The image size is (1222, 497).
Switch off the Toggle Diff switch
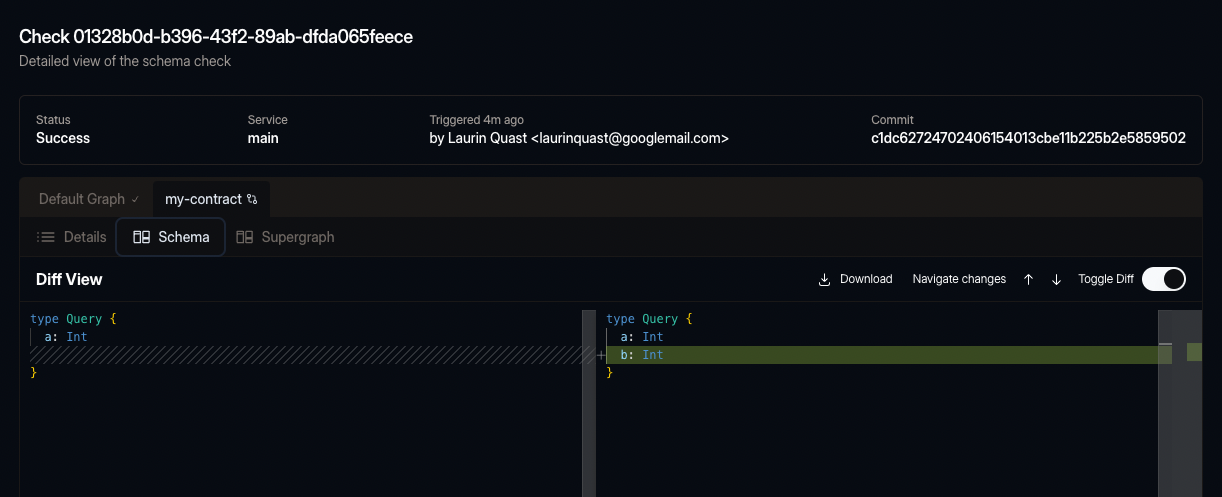click(1163, 279)
